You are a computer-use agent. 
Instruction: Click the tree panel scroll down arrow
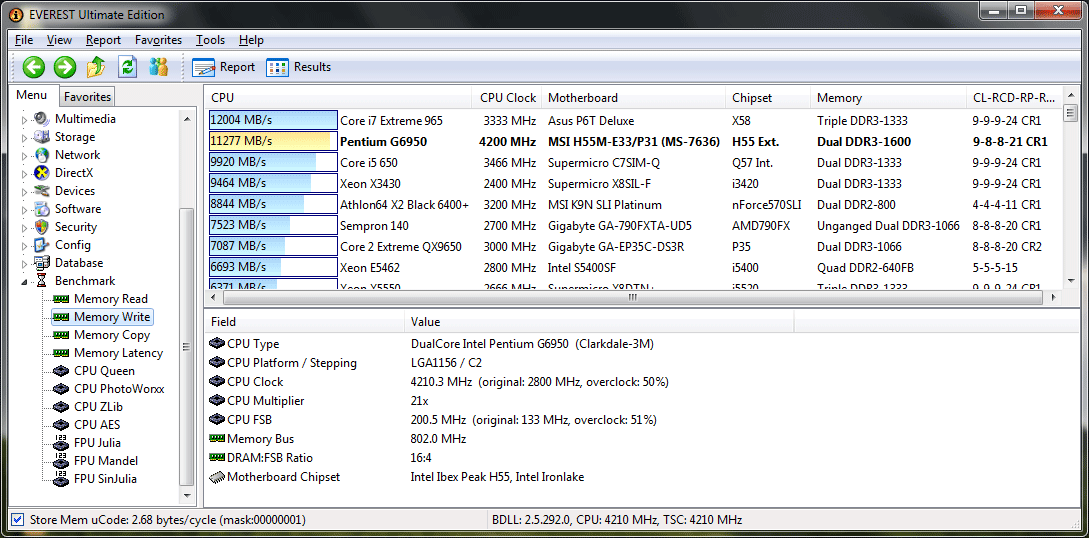(186, 496)
